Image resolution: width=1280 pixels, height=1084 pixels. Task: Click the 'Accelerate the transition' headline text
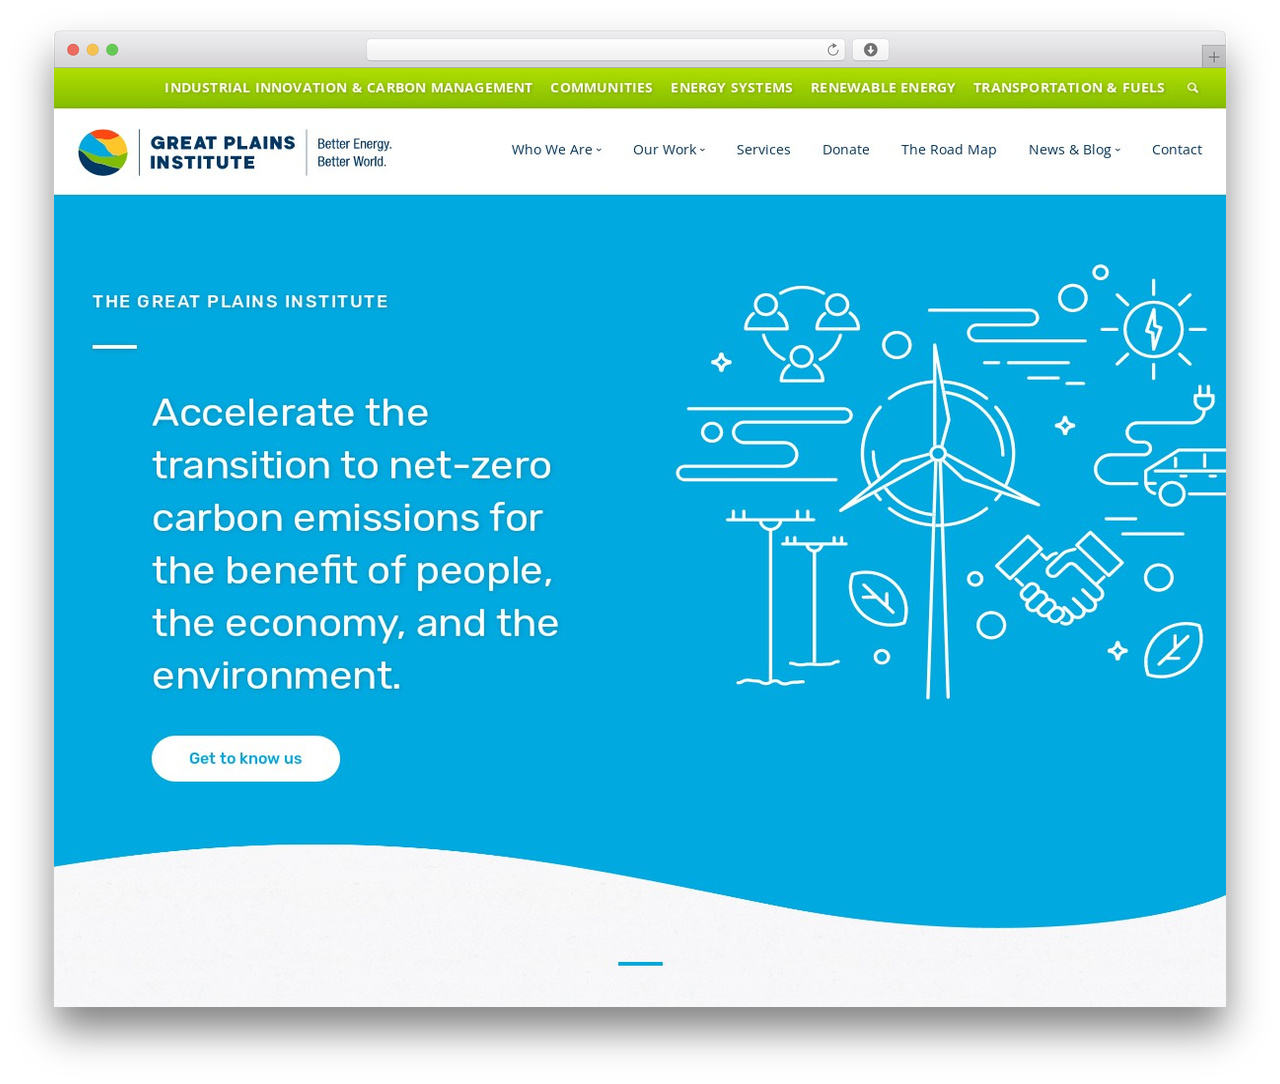(x=355, y=544)
